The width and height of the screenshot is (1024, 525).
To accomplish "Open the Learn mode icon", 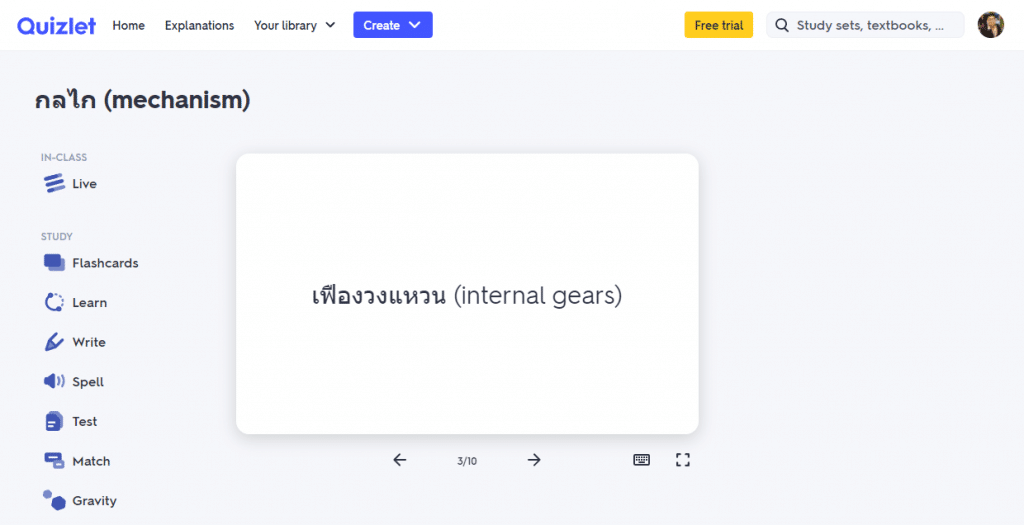I will [x=54, y=302].
